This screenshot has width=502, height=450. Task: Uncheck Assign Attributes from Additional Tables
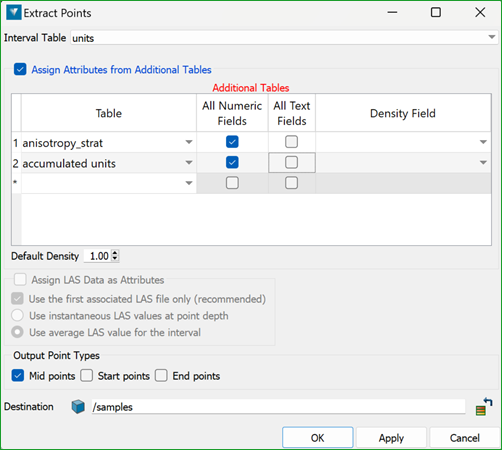20,69
